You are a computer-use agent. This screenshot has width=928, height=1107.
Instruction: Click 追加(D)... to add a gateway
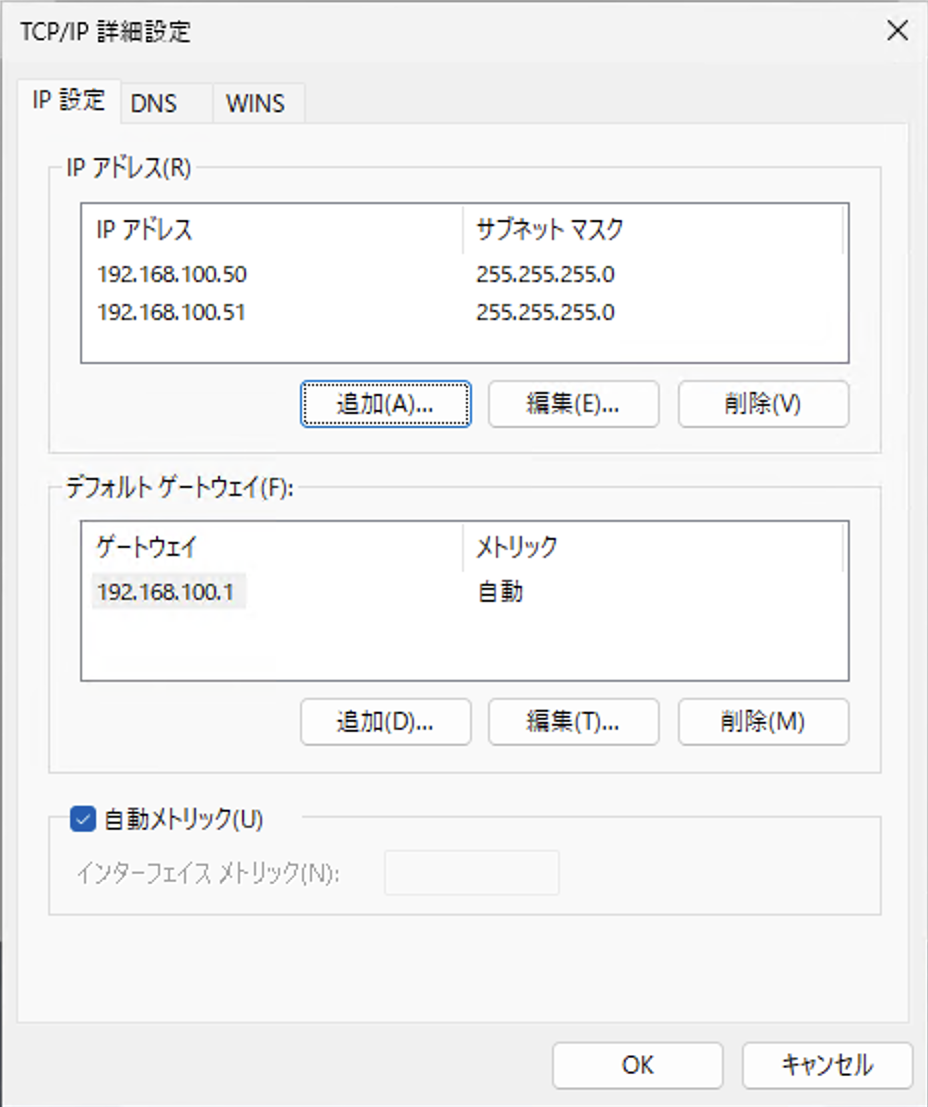pyautogui.click(x=386, y=722)
